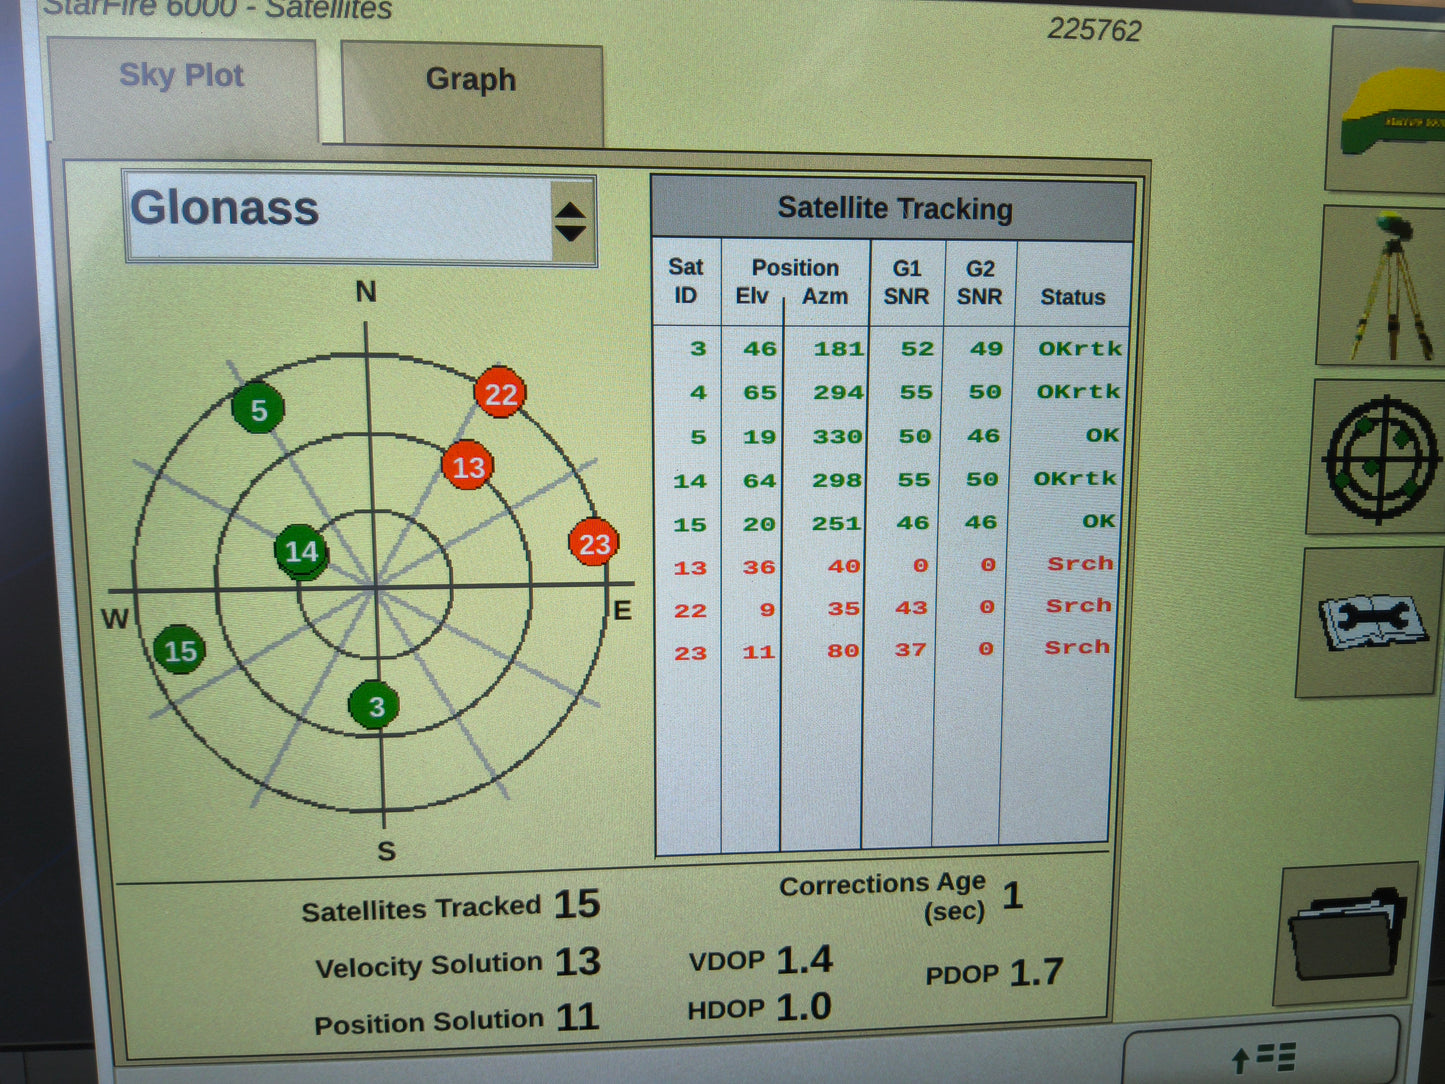Click the HDOP 1.0 reading
1445x1084 pixels.
759,1007
